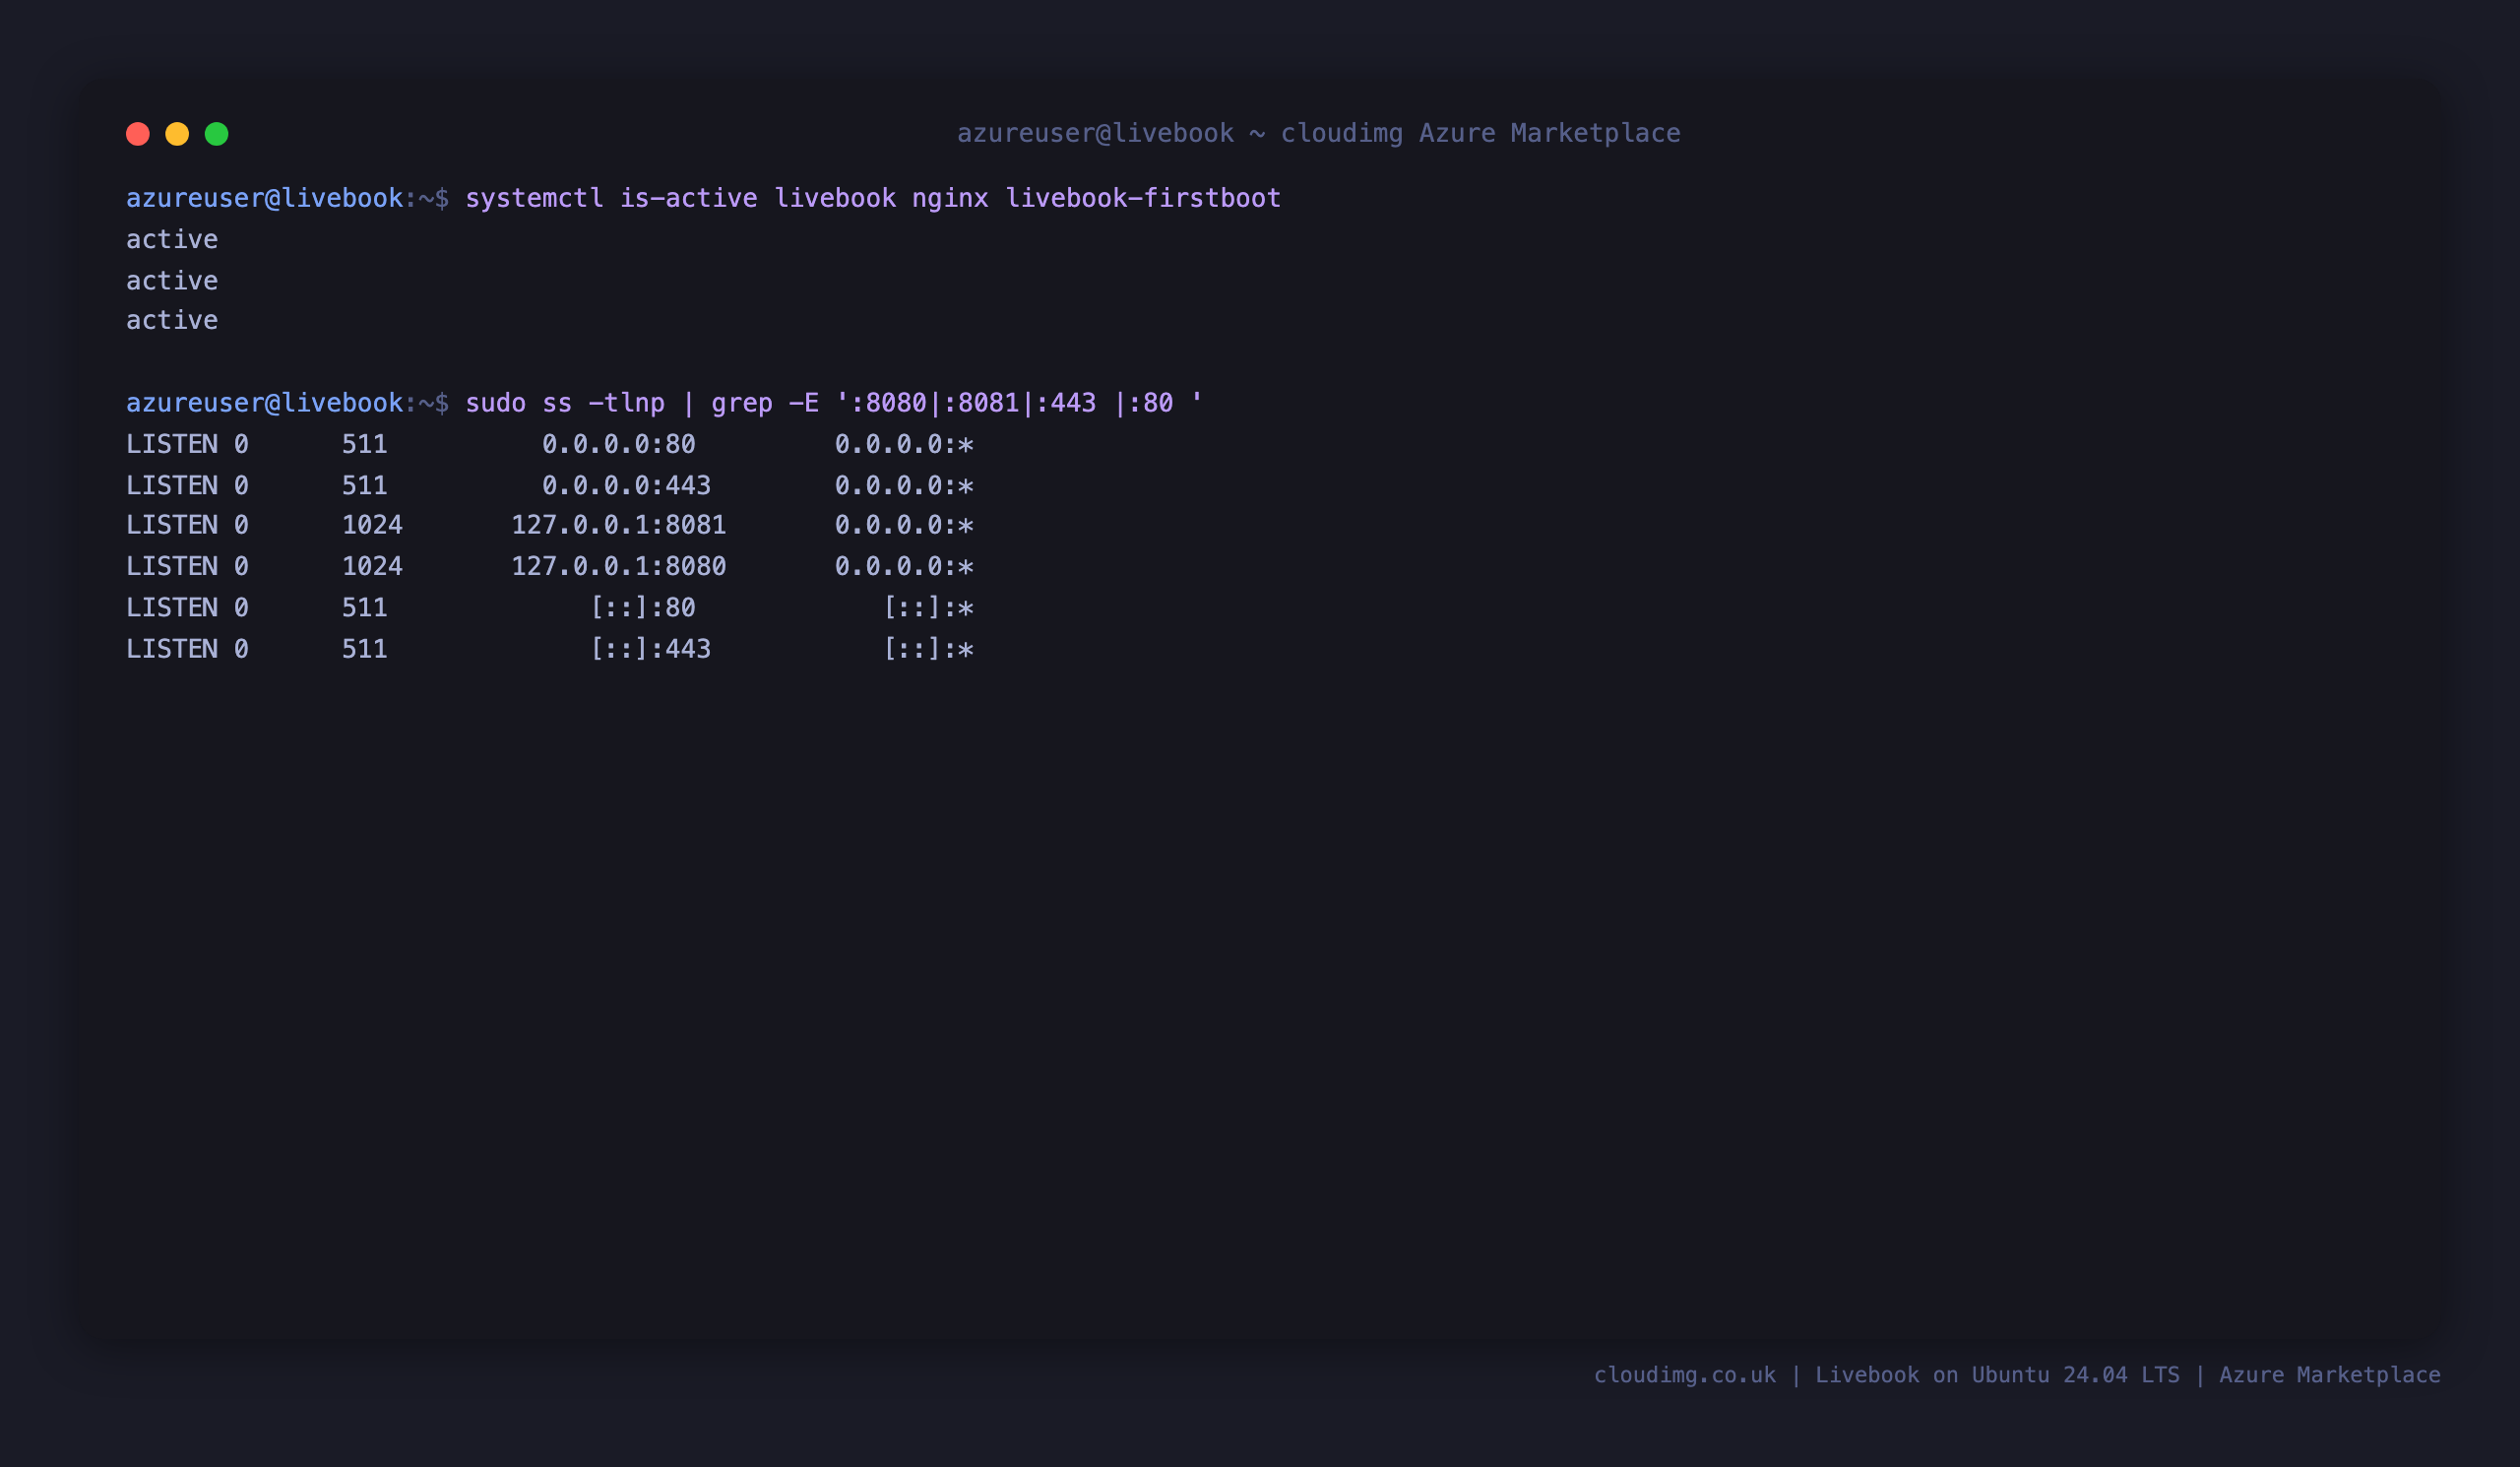Click backlog '511' in the [::]:443 row
The image size is (2520, 1467).
coord(365,648)
